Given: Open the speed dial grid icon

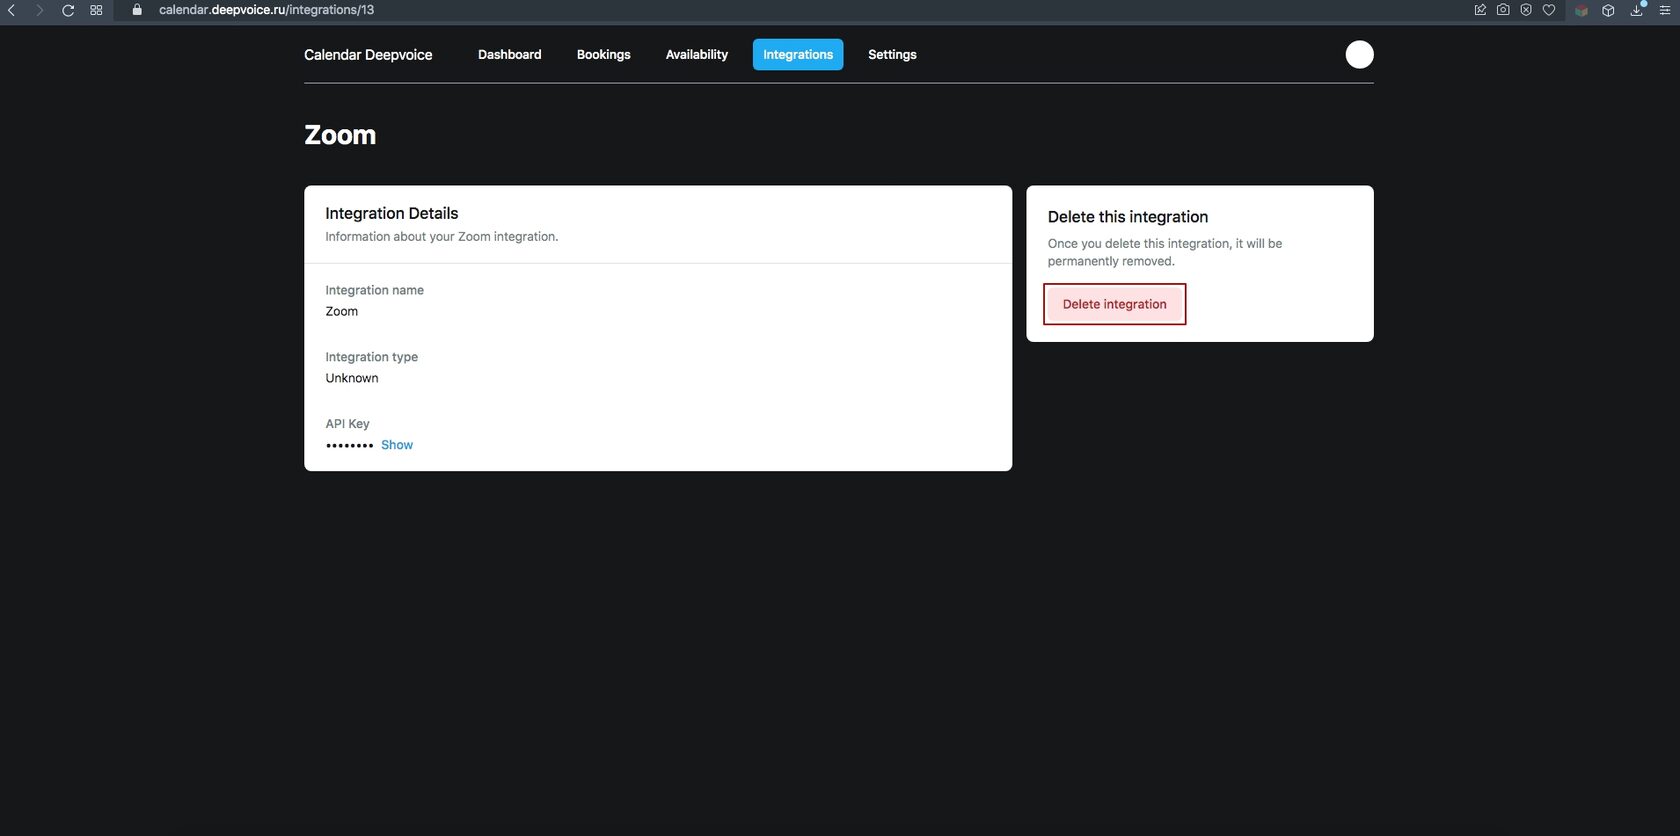Looking at the screenshot, I should pos(96,10).
